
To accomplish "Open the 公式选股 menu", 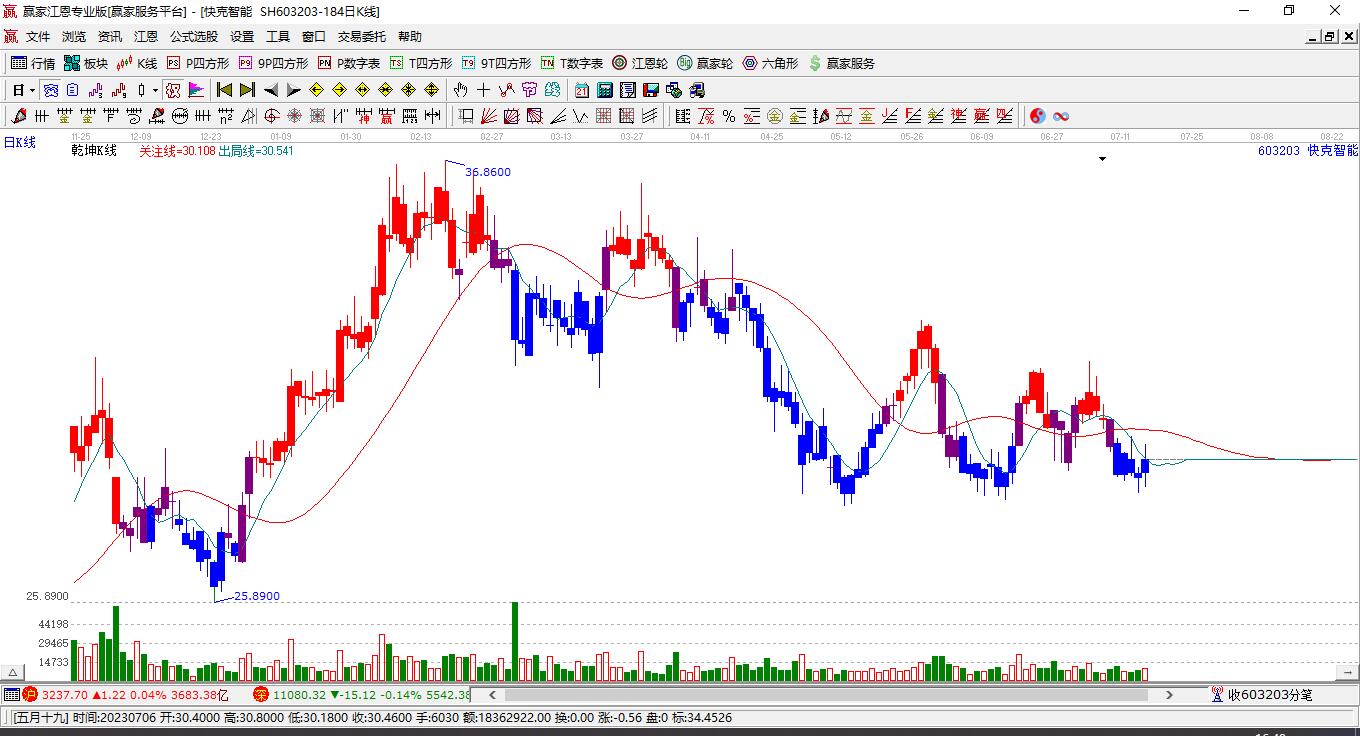I will pyautogui.click(x=194, y=37).
